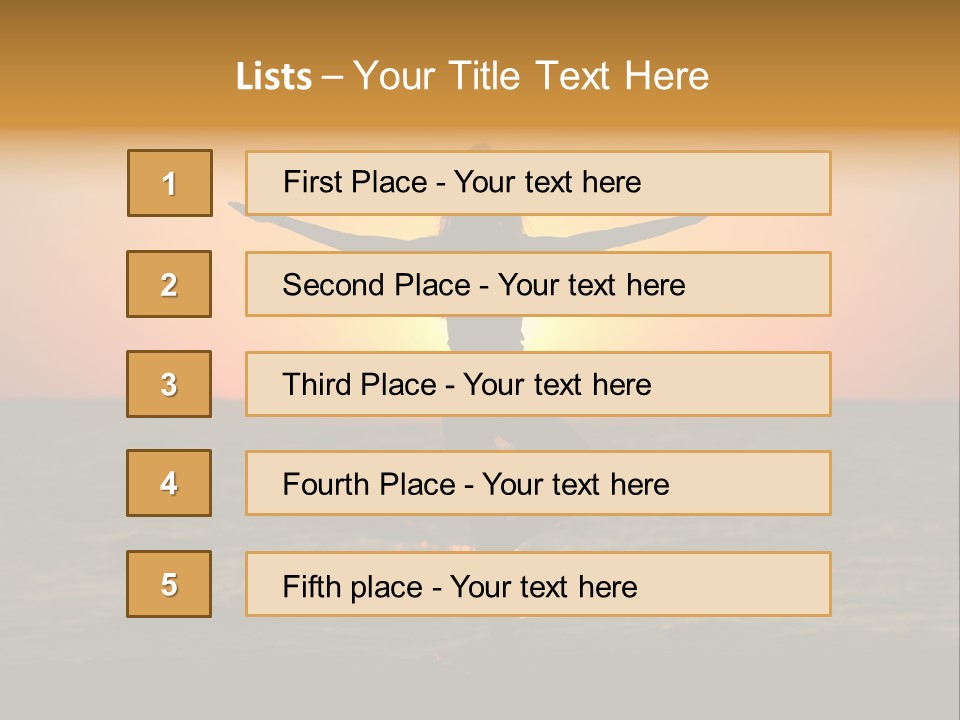Click 'Title Text Here' in the heading

click(579, 76)
